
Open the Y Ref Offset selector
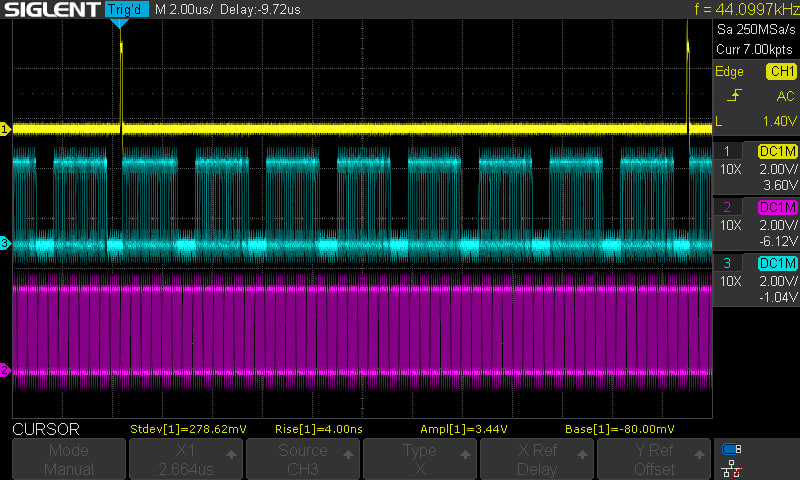pos(654,459)
